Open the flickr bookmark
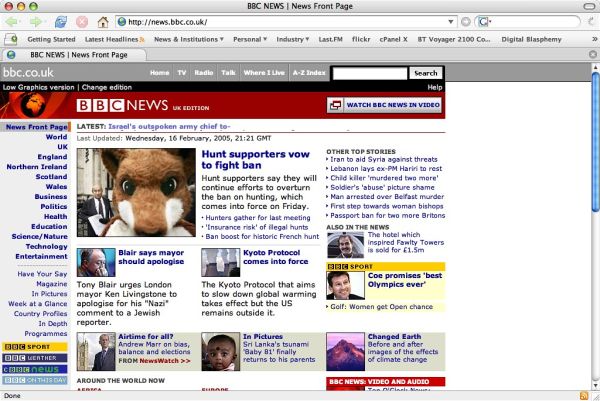Image resolution: width=600 pixels, height=401 pixels. 361,39
